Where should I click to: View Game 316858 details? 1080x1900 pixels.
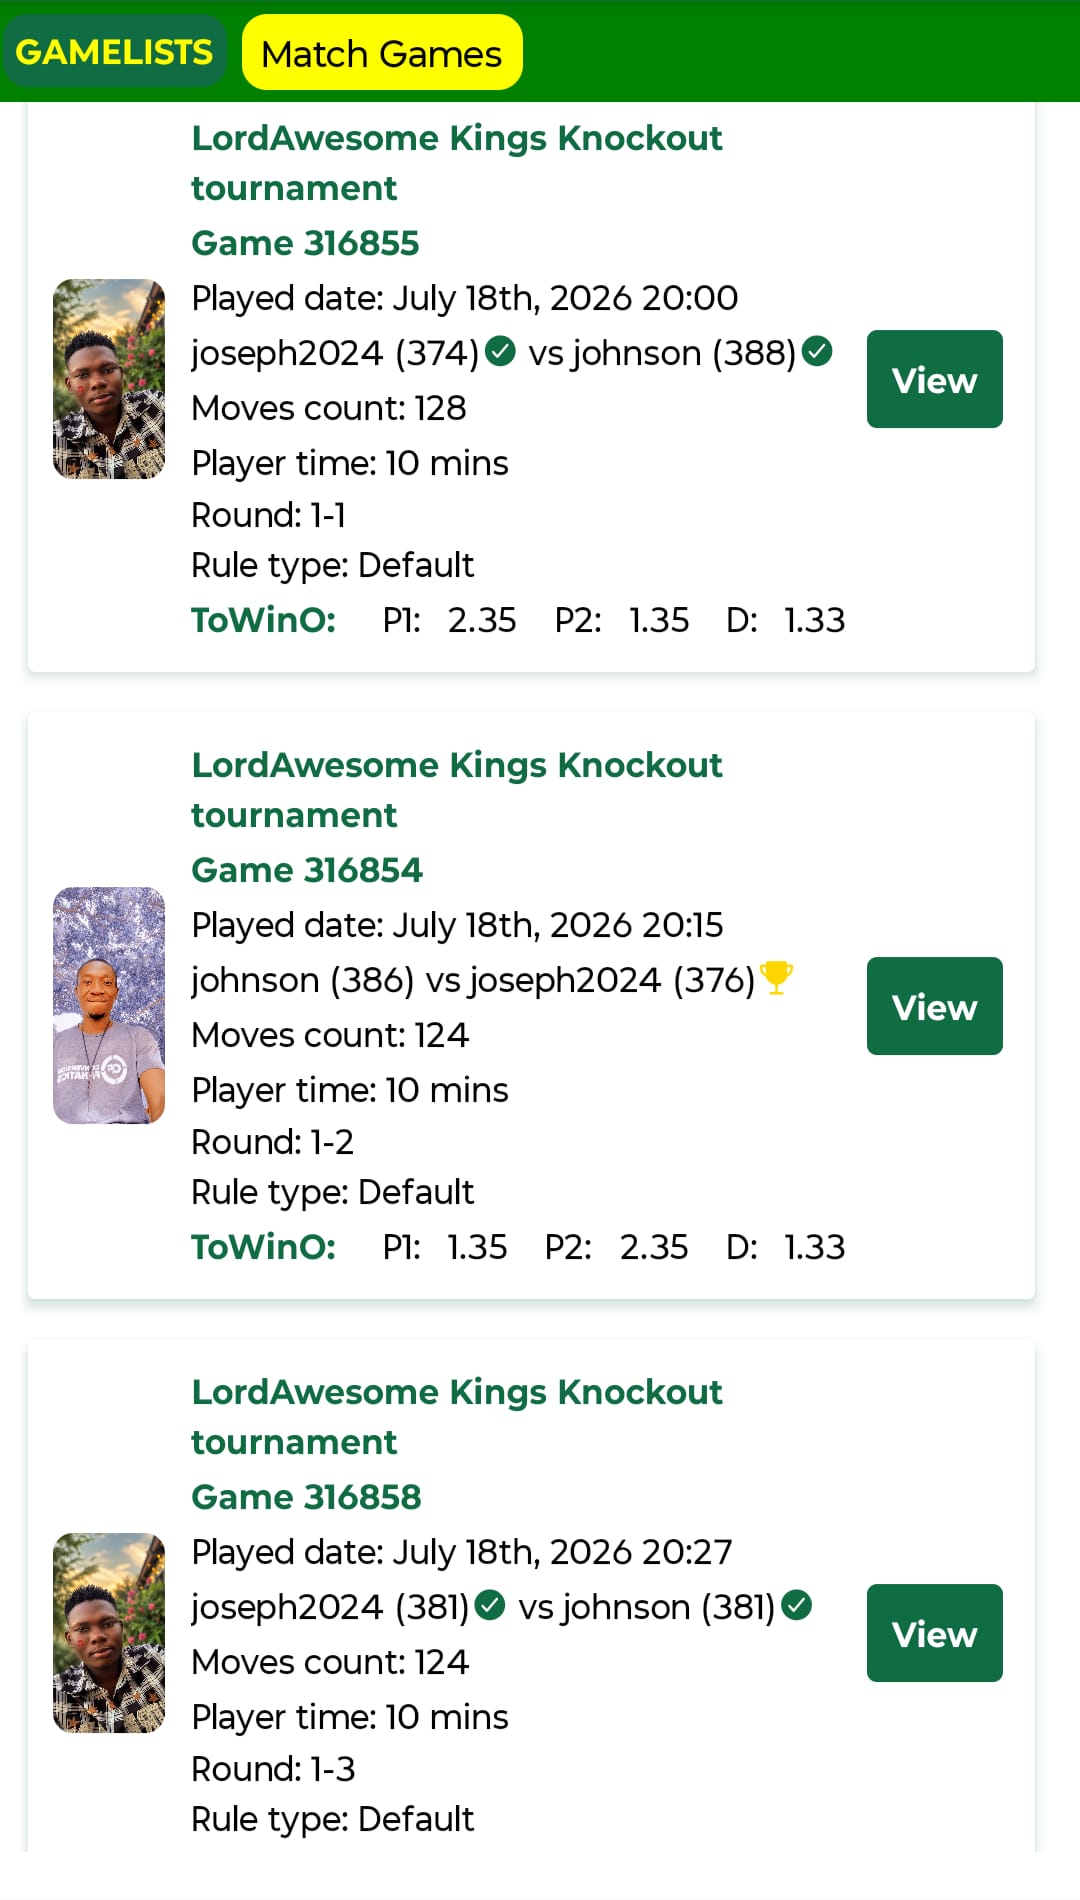934,1633
